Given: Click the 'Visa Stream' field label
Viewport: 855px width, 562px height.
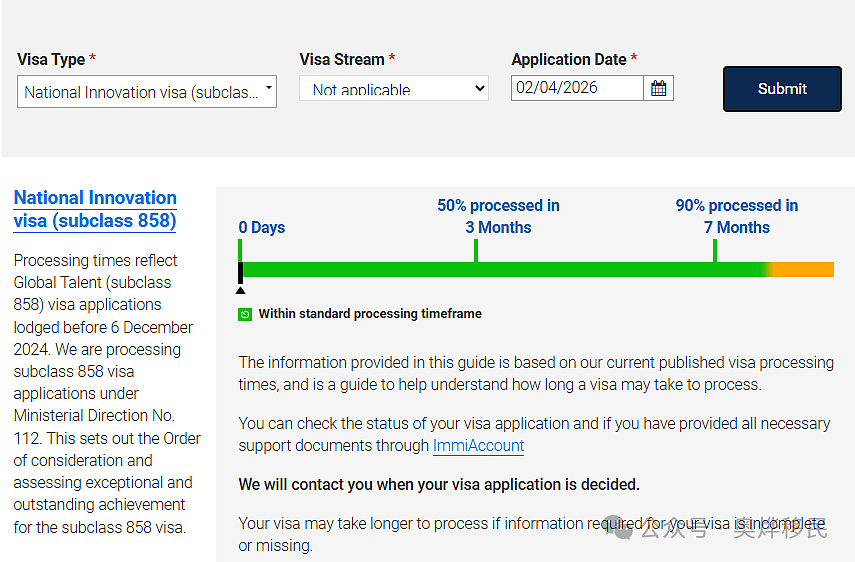Looking at the screenshot, I should click(x=342, y=59).
